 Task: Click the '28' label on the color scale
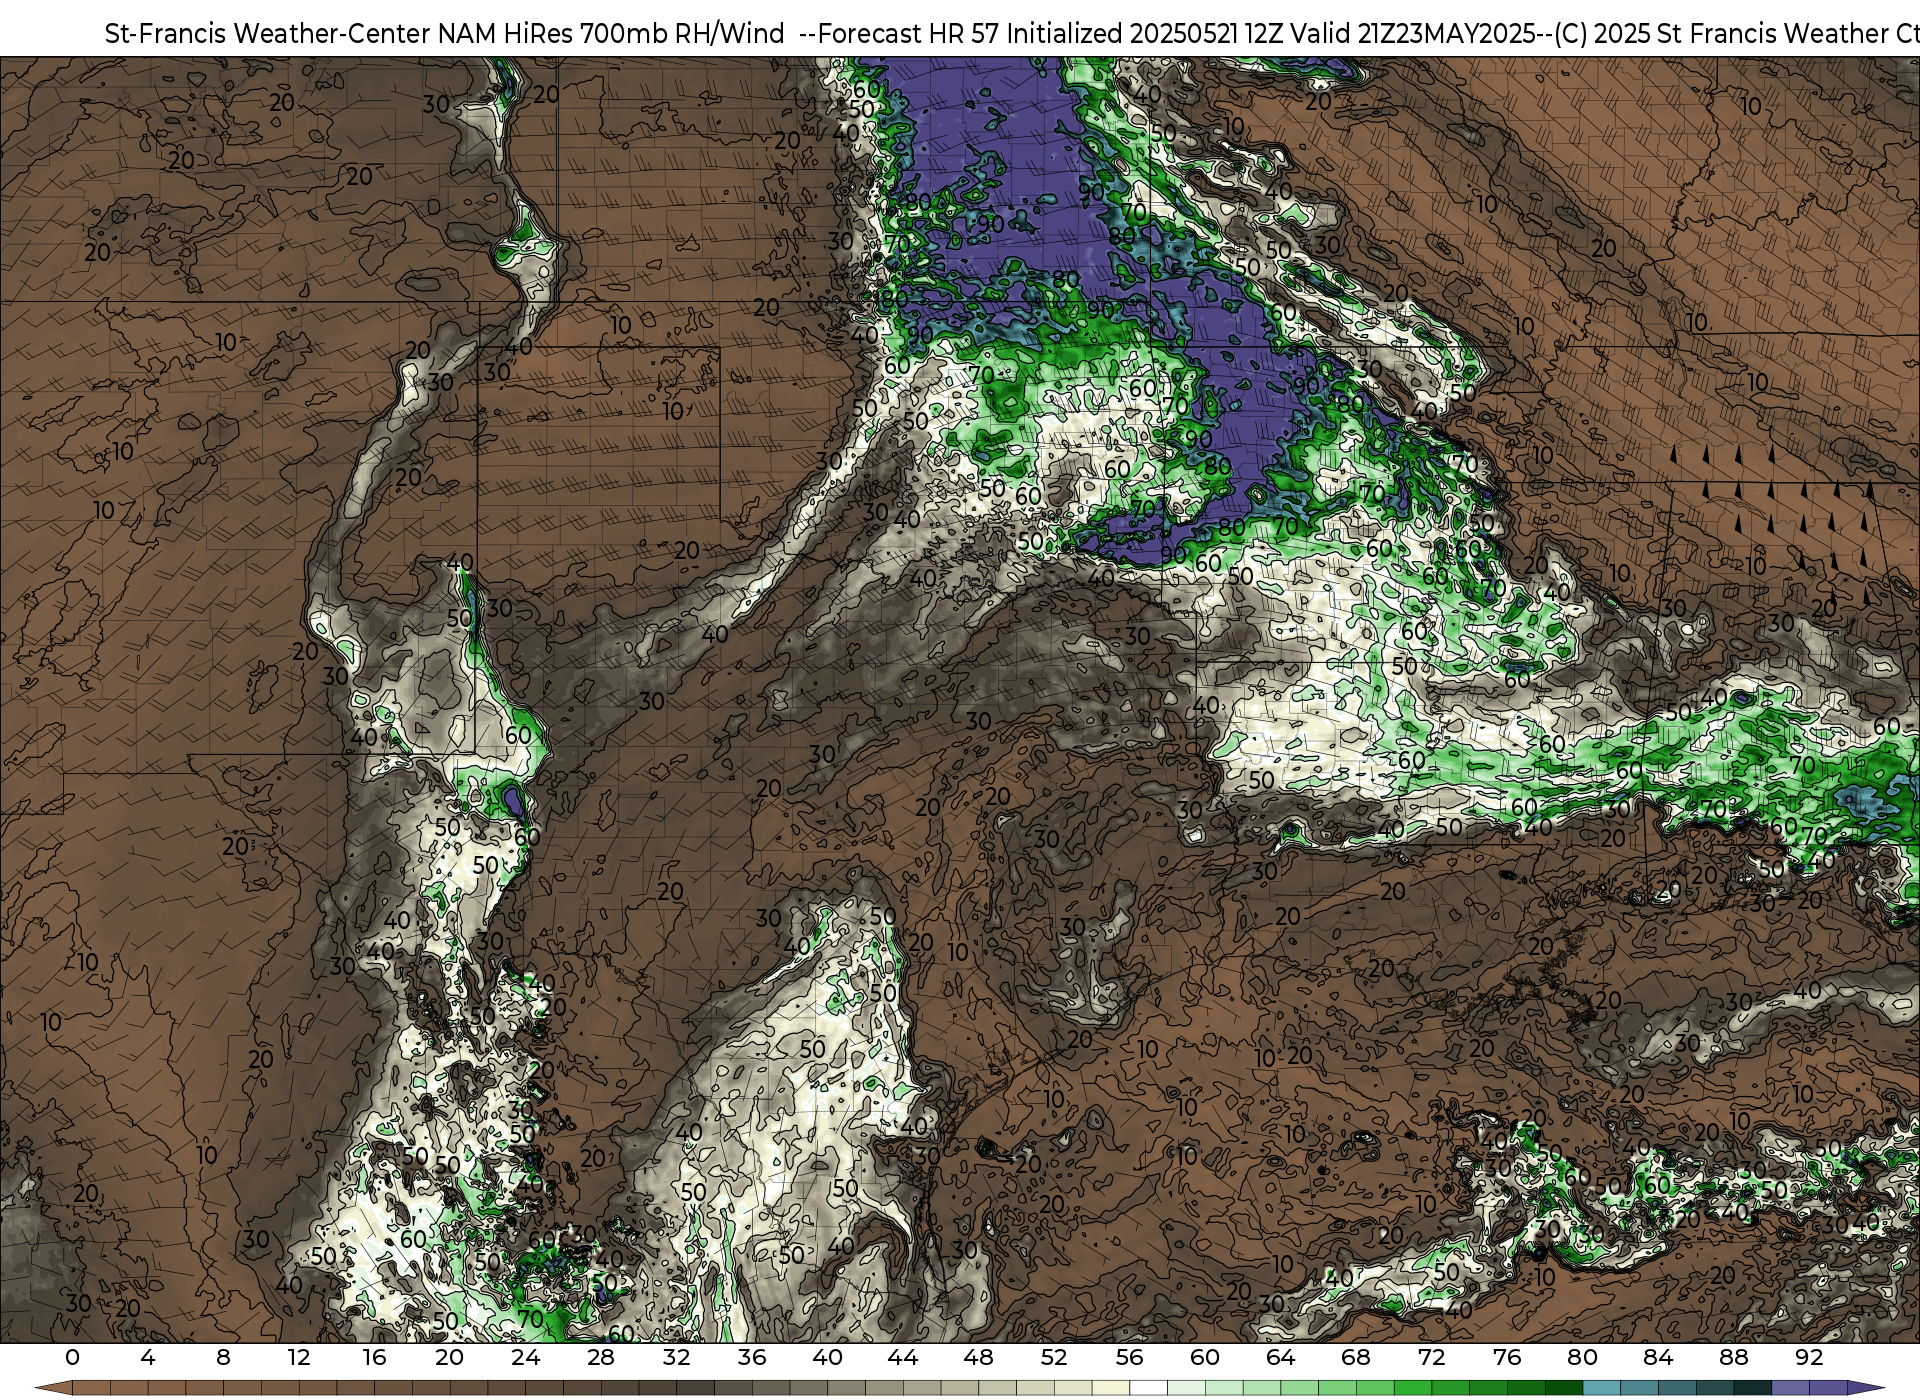point(601,1358)
